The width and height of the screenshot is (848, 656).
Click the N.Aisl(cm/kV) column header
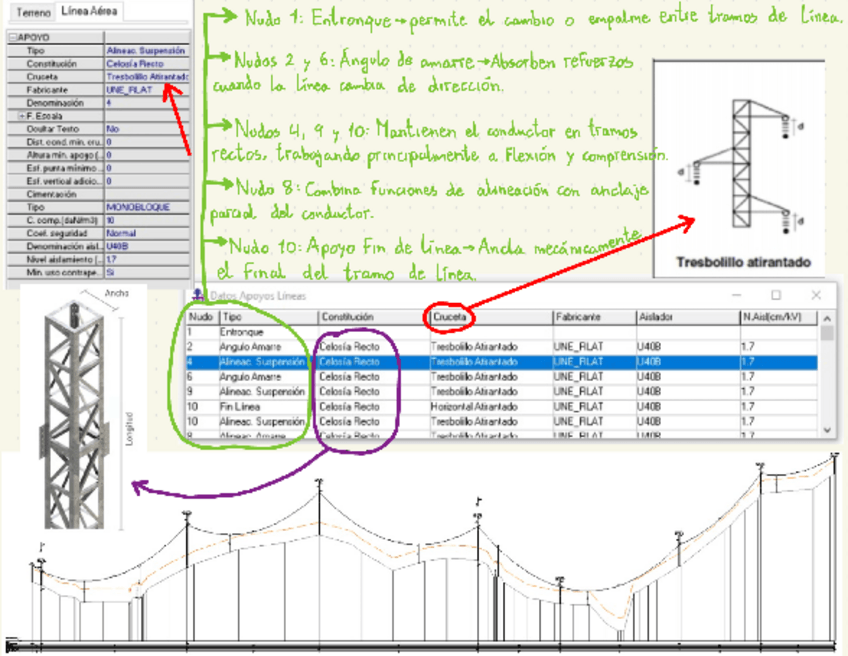[x=778, y=317]
